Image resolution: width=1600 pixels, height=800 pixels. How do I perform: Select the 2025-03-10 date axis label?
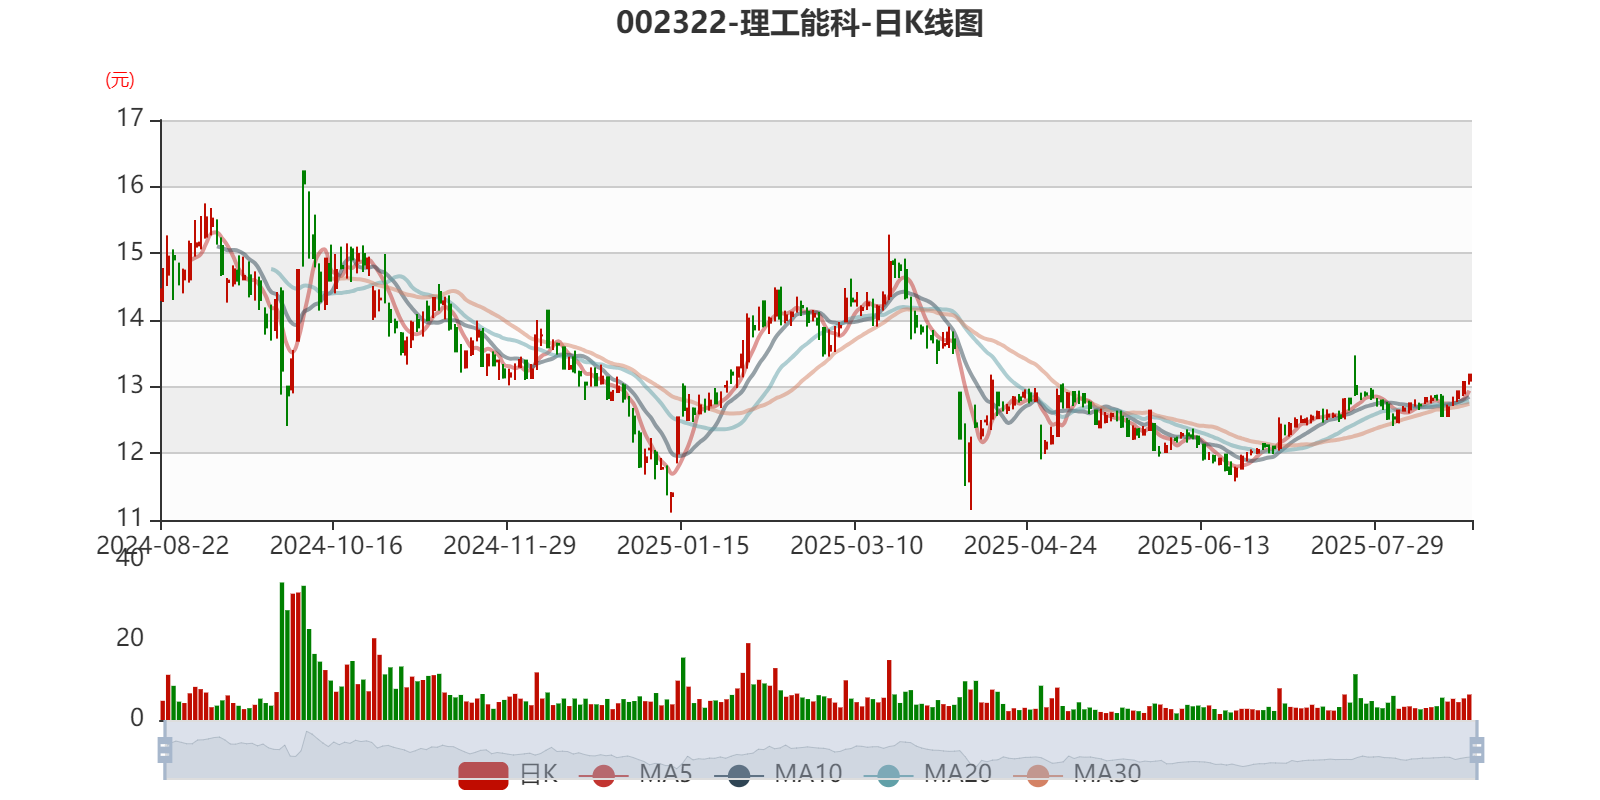(x=857, y=546)
